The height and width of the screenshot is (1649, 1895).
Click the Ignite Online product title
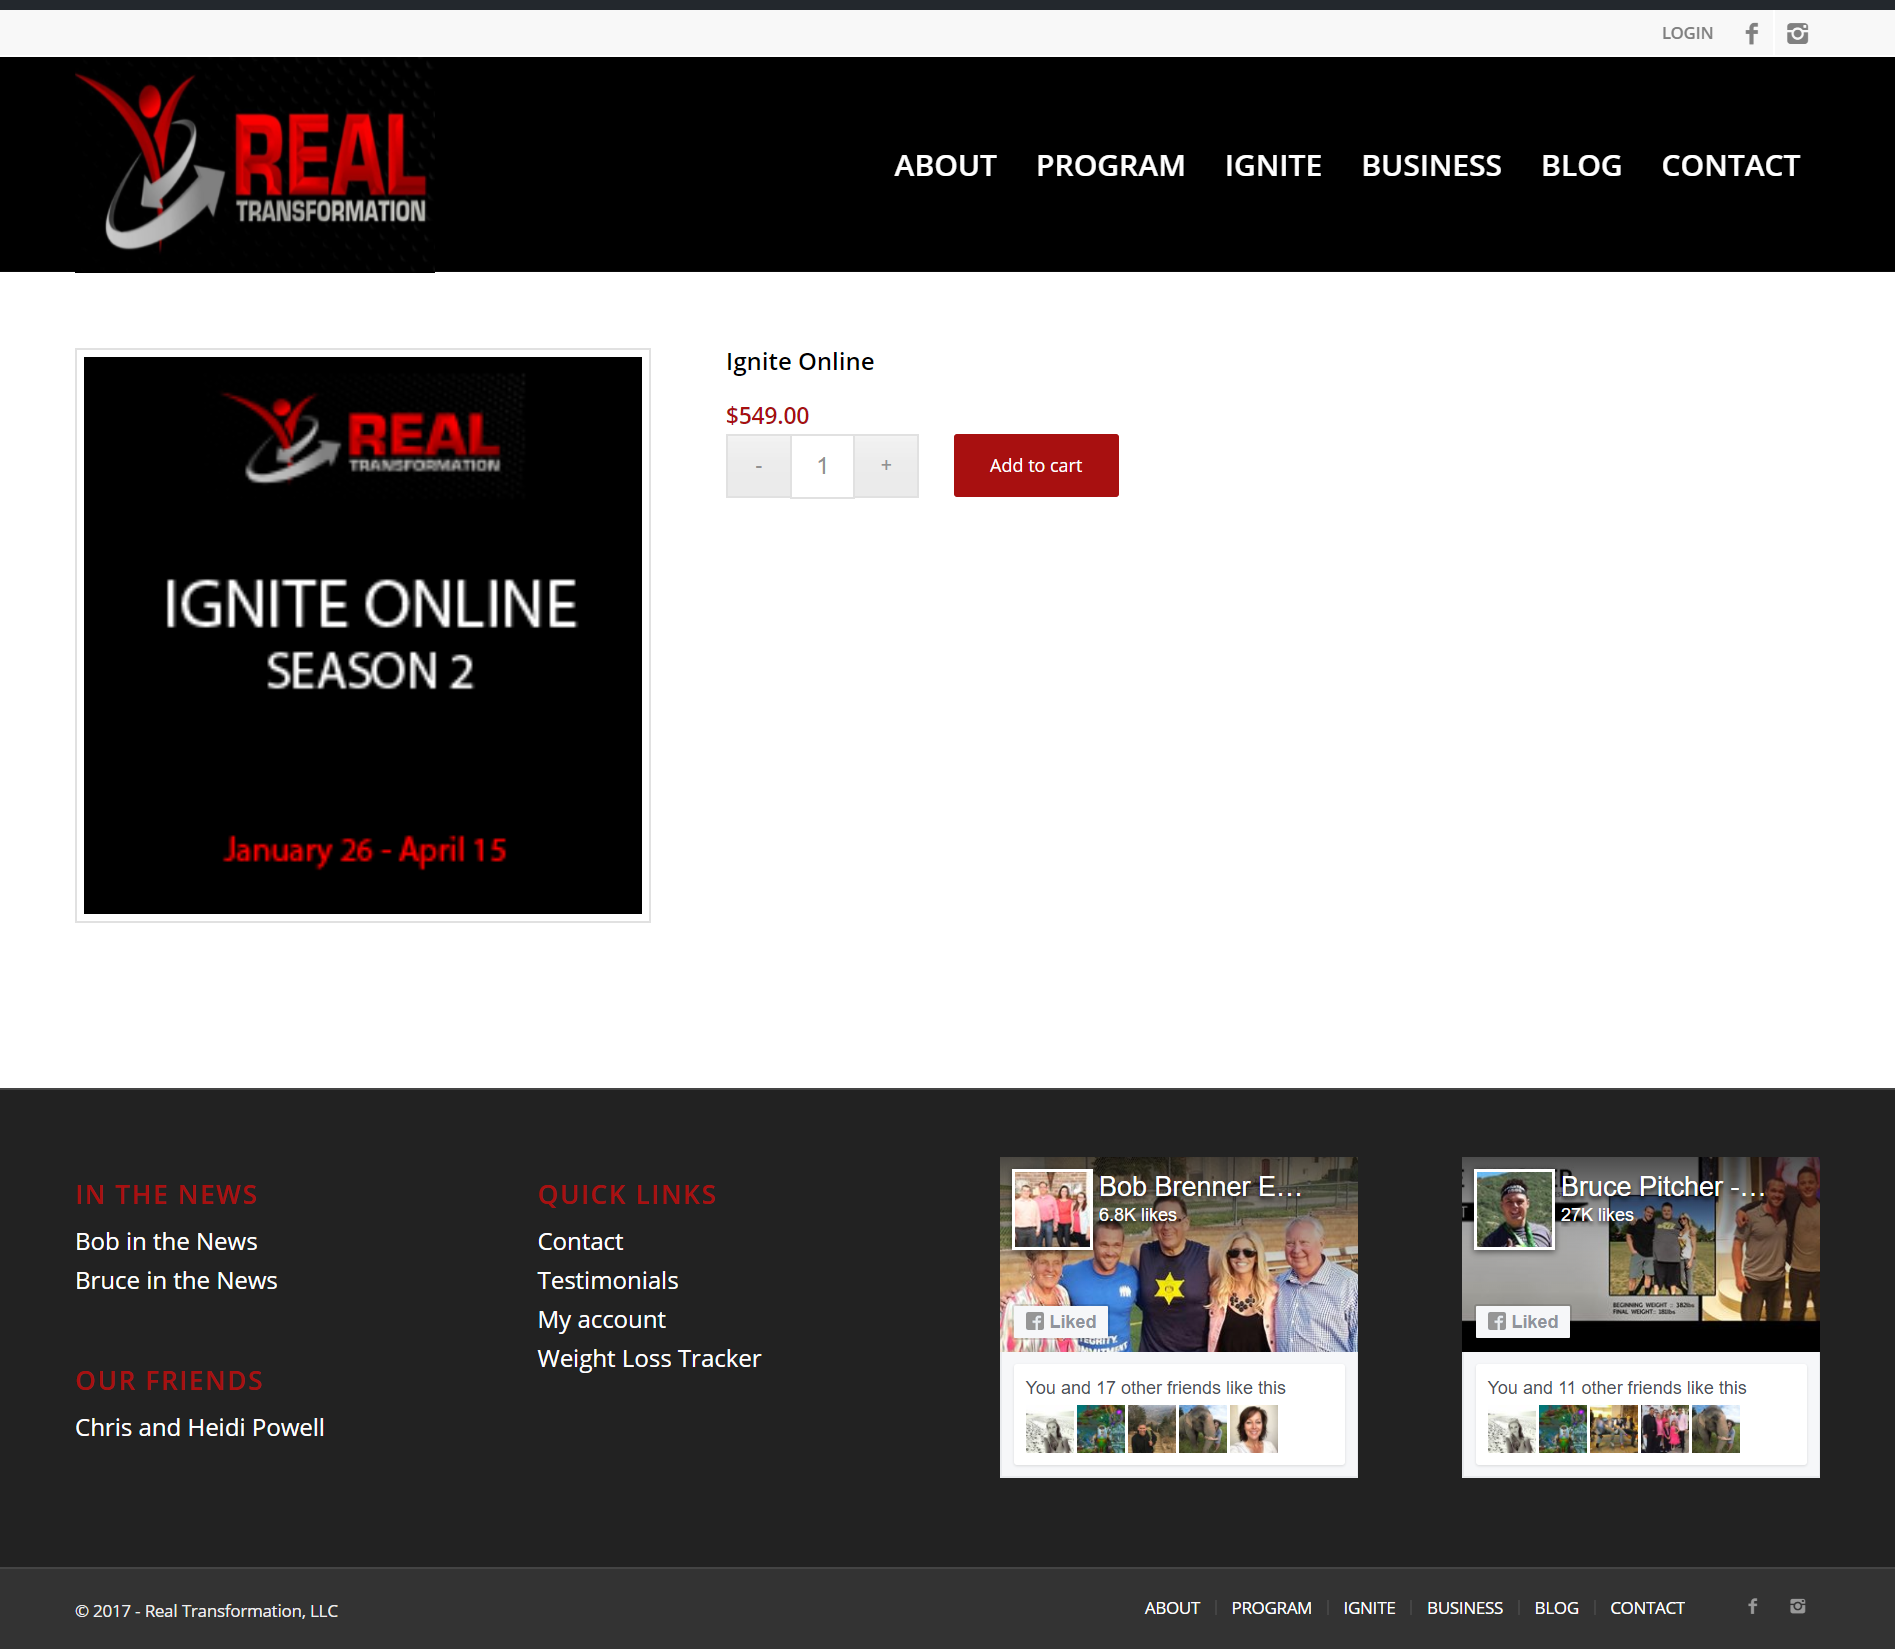800,362
